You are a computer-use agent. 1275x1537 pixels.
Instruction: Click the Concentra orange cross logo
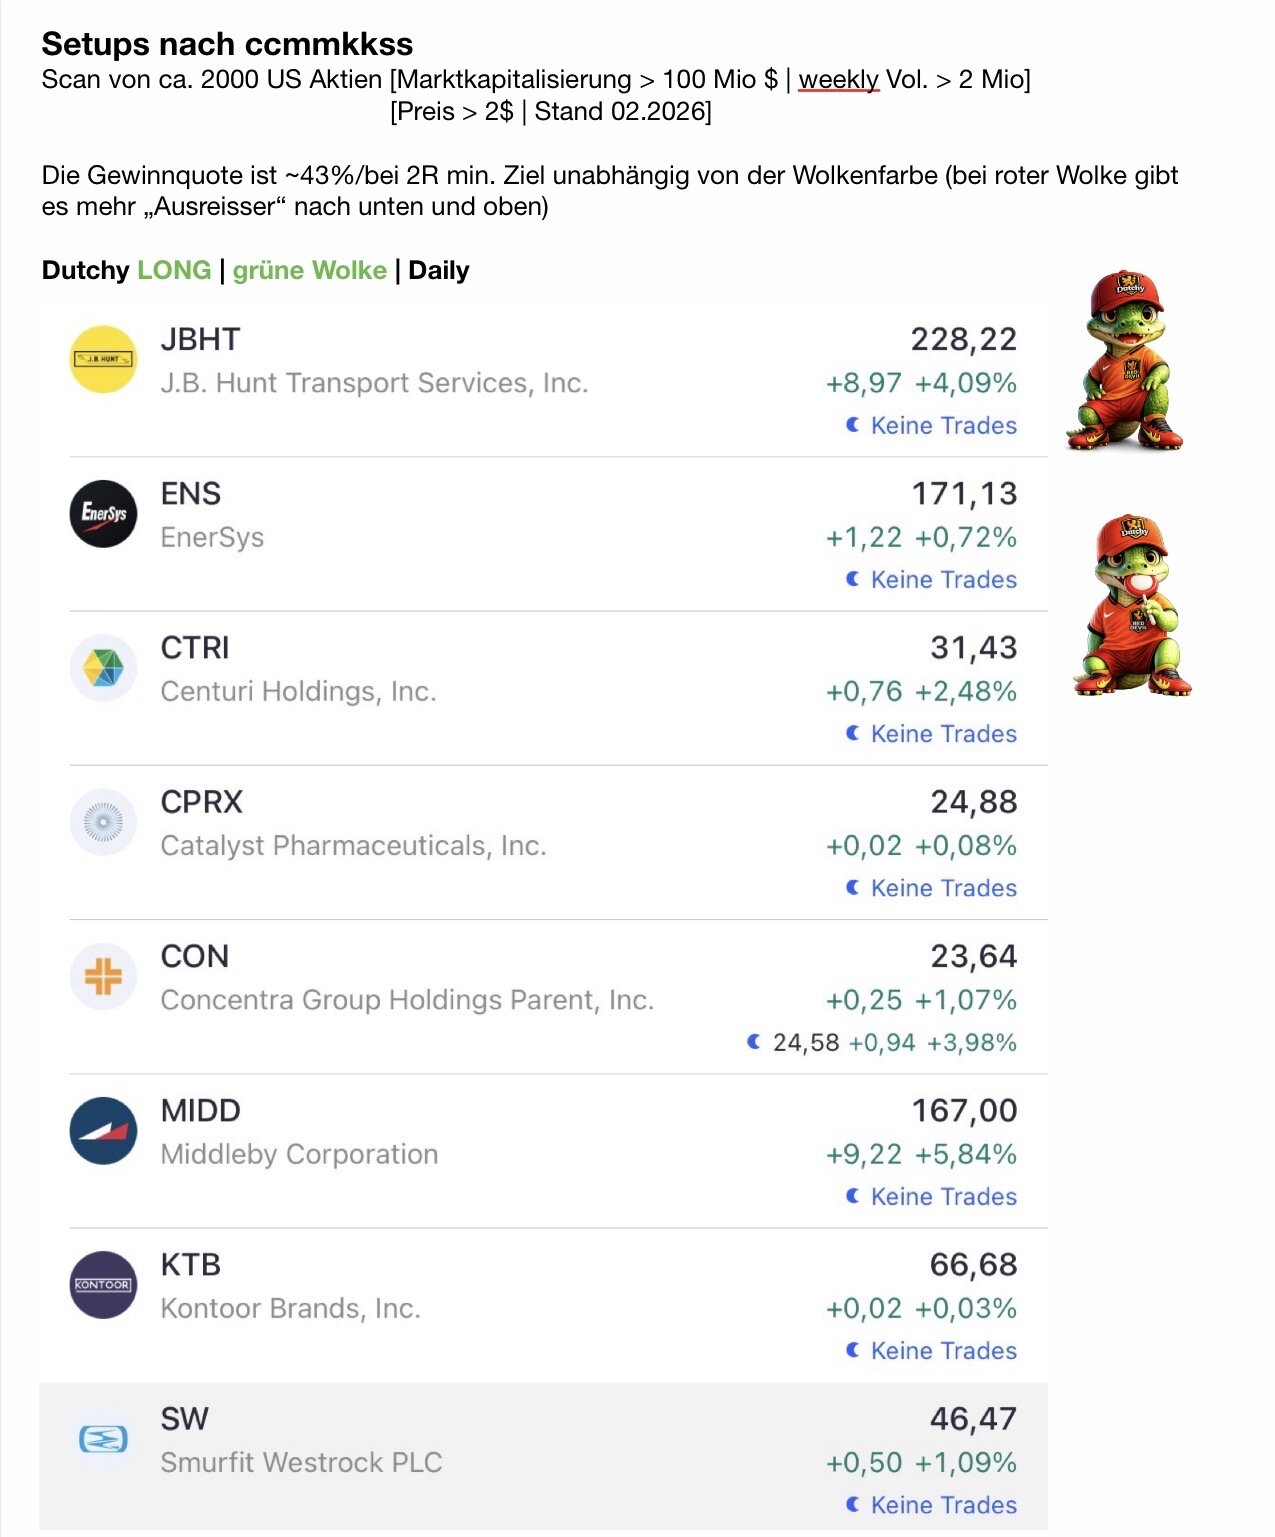tap(103, 976)
